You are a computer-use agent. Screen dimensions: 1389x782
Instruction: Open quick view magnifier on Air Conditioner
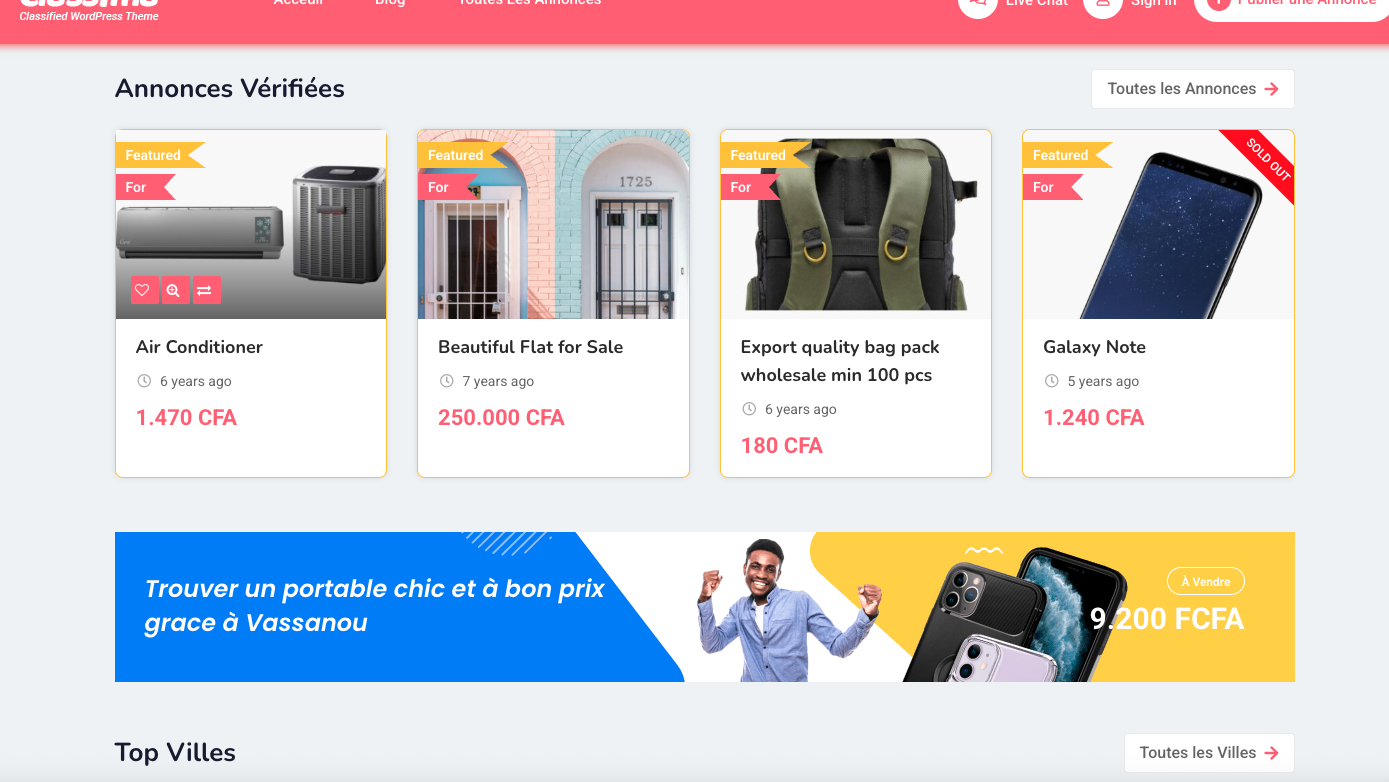(x=173, y=290)
